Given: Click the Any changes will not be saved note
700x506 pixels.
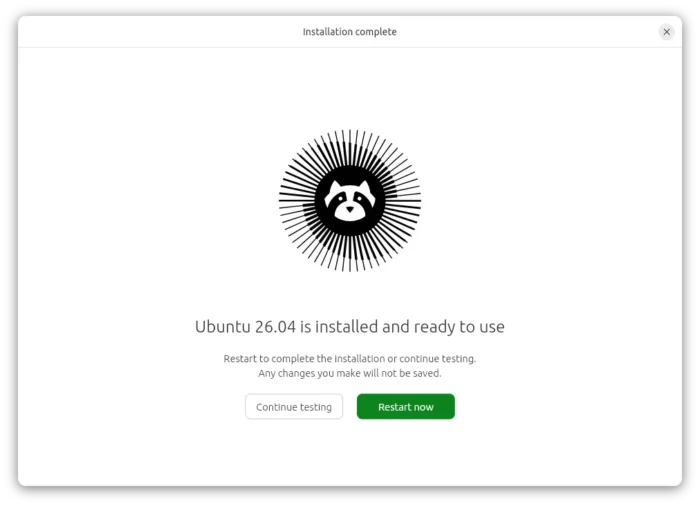Looking at the screenshot, I should coord(350,373).
